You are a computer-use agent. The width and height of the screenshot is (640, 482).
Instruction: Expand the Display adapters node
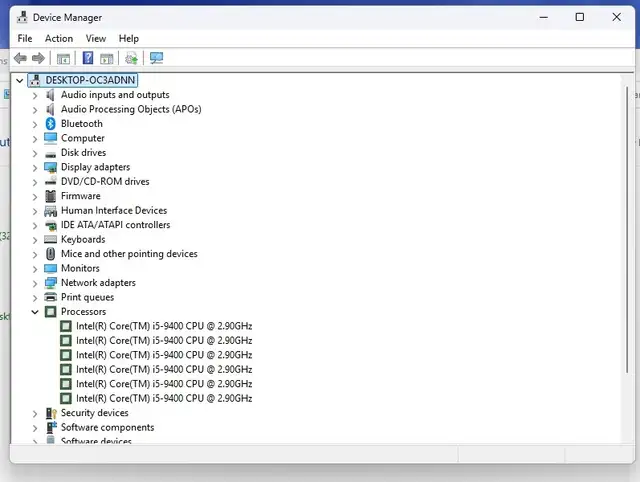pos(35,167)
